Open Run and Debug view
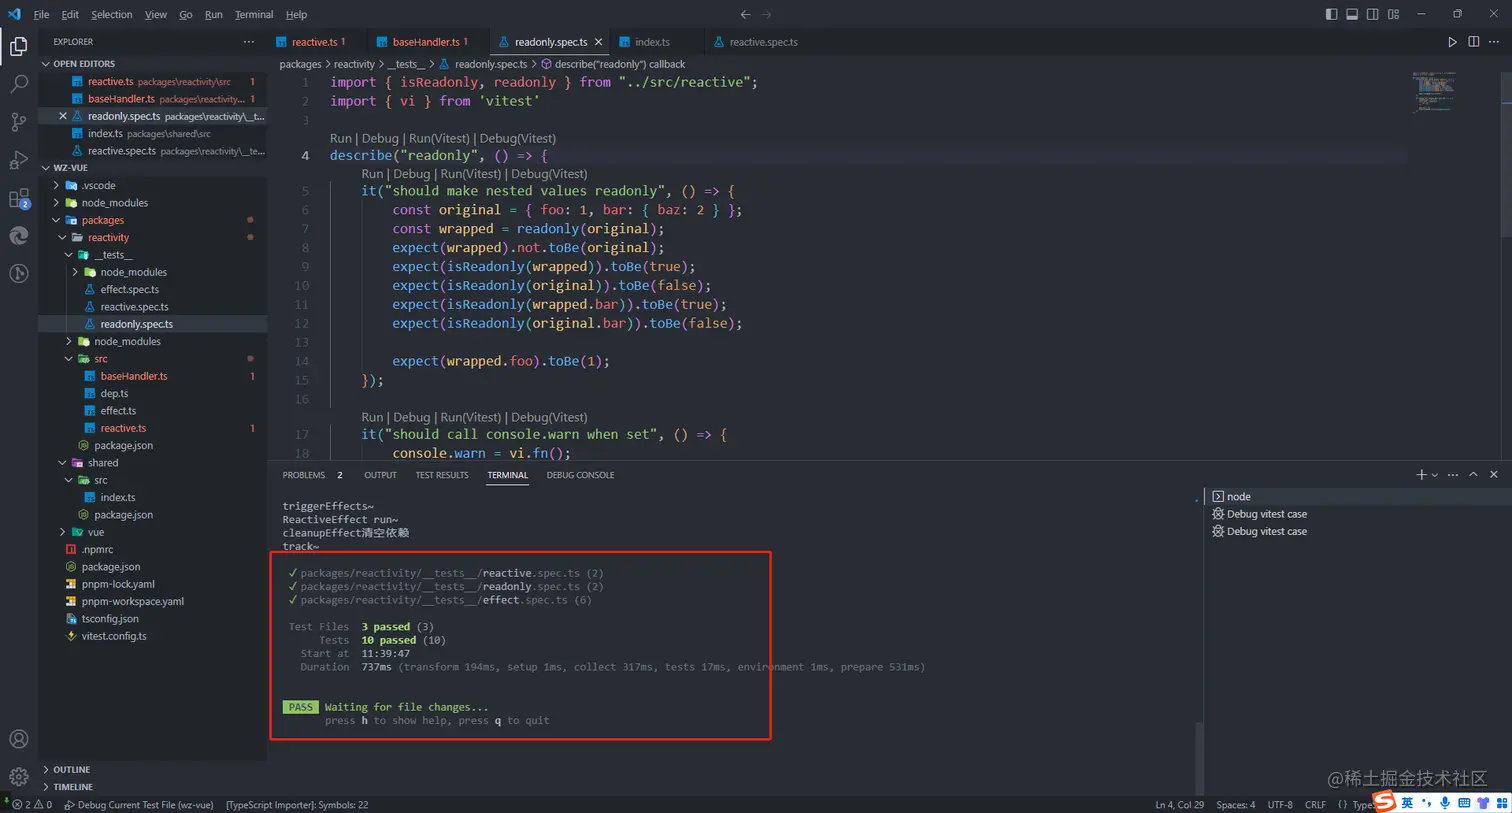The width and height of the screenshot is (1512, 813). 19,160
